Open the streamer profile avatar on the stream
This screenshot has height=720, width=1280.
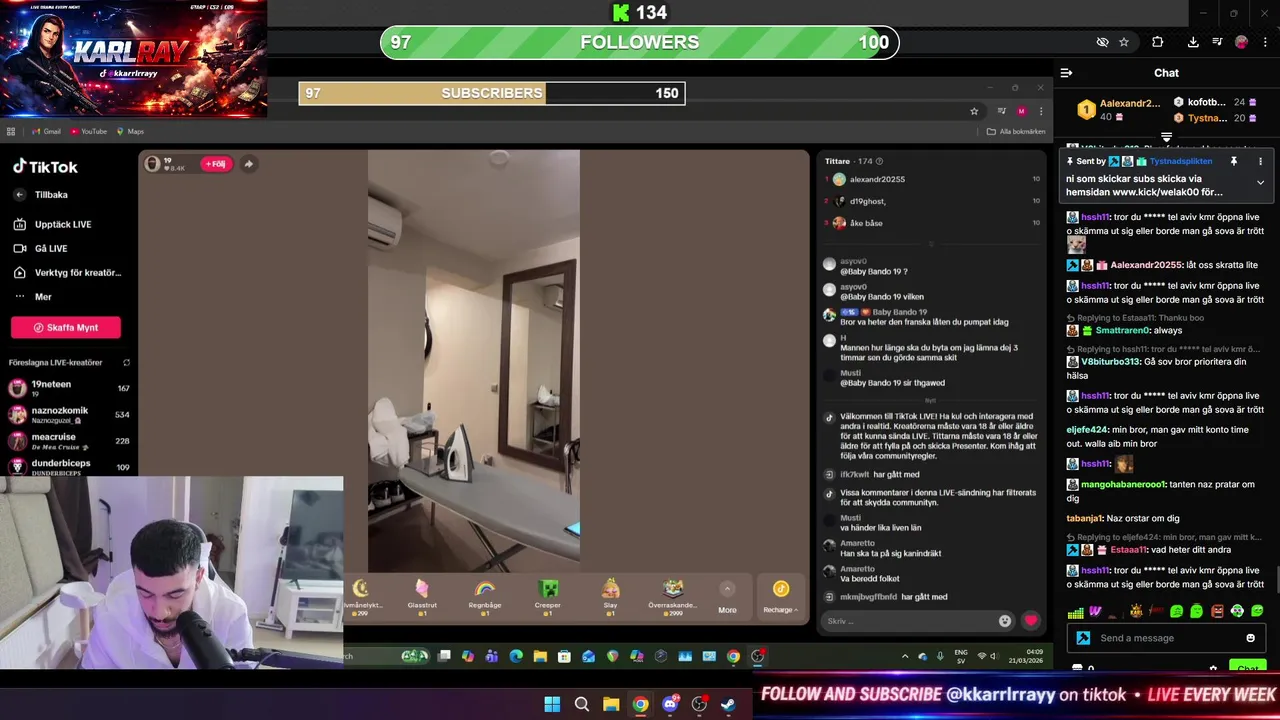tap(153, 163)
